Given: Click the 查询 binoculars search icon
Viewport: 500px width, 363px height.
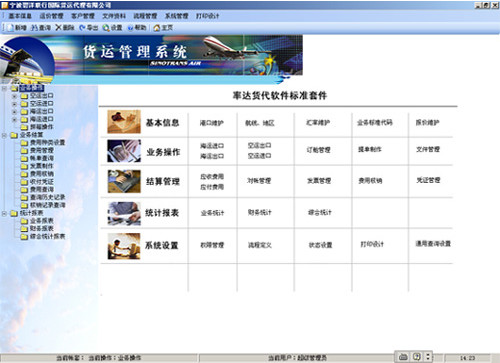Looking at the screenshot, I should click(34, 28).
